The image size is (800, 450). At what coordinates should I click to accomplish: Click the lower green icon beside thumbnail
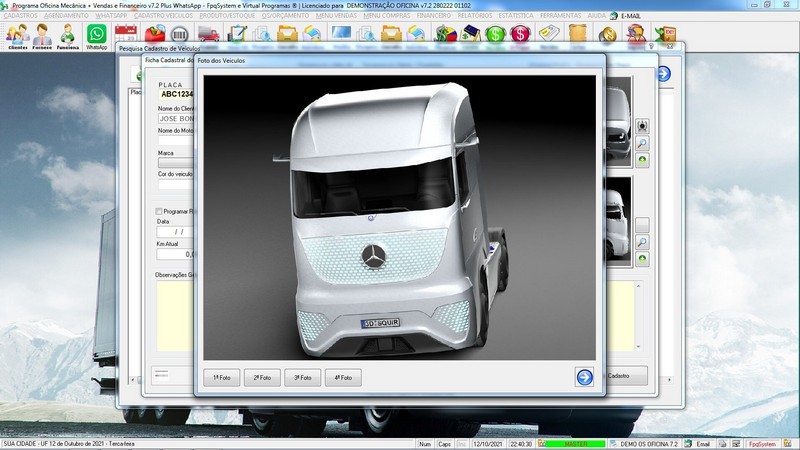coord(643,259)
